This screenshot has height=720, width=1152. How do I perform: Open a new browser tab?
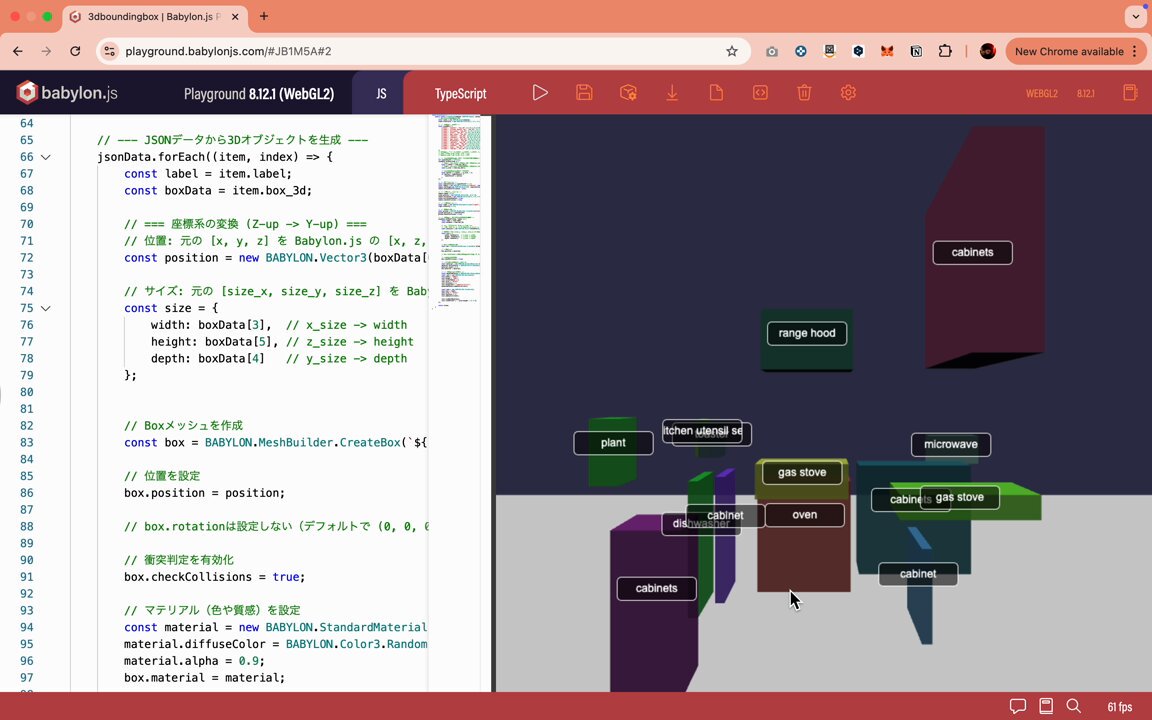[264, 16]
